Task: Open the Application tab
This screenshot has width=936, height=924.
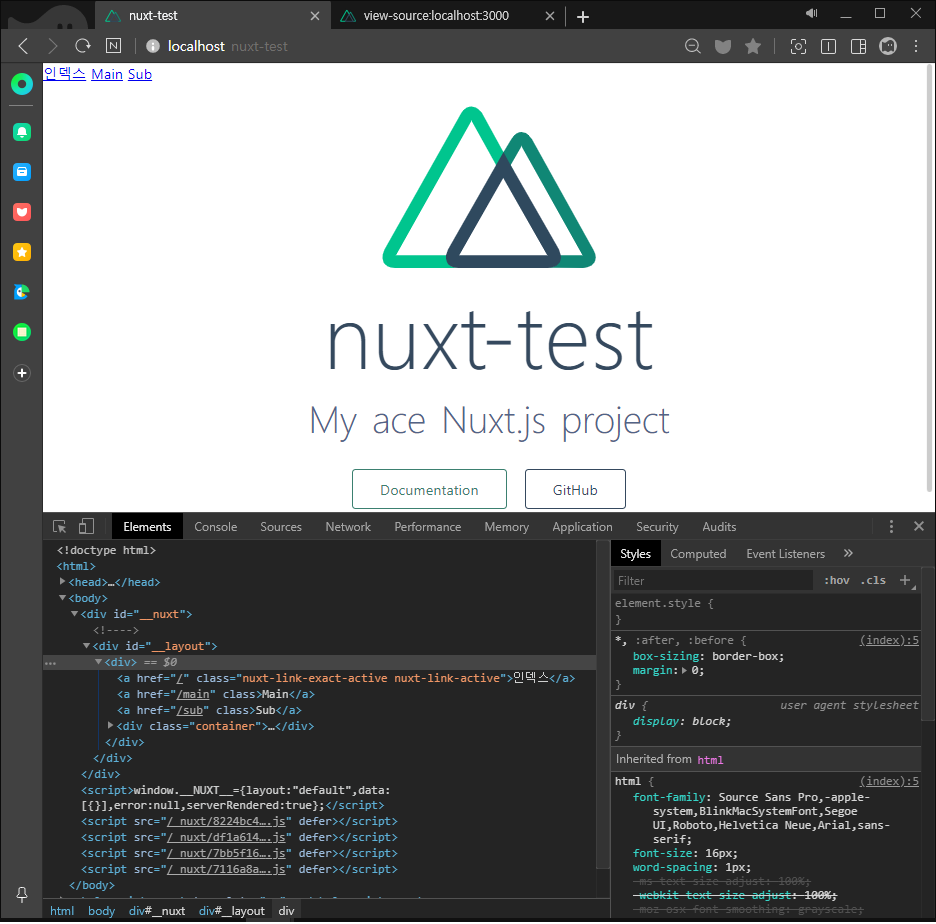Action: (x=582, y=526)
